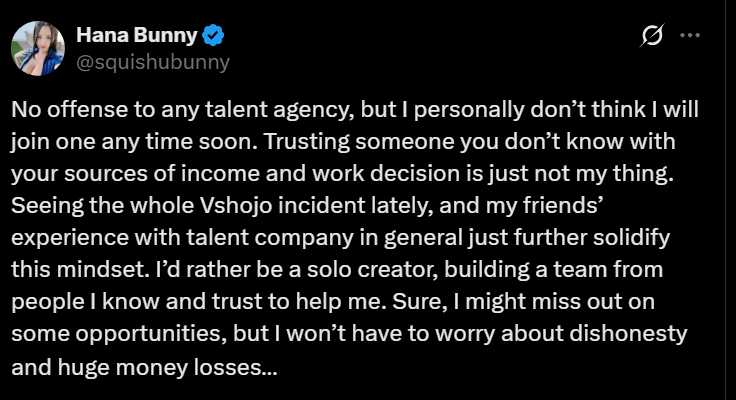Image resolution: width=736 pixels, height=400 pixels.
Task: Click the words 'some opportunities' in the post
Action: coord(119,334)
